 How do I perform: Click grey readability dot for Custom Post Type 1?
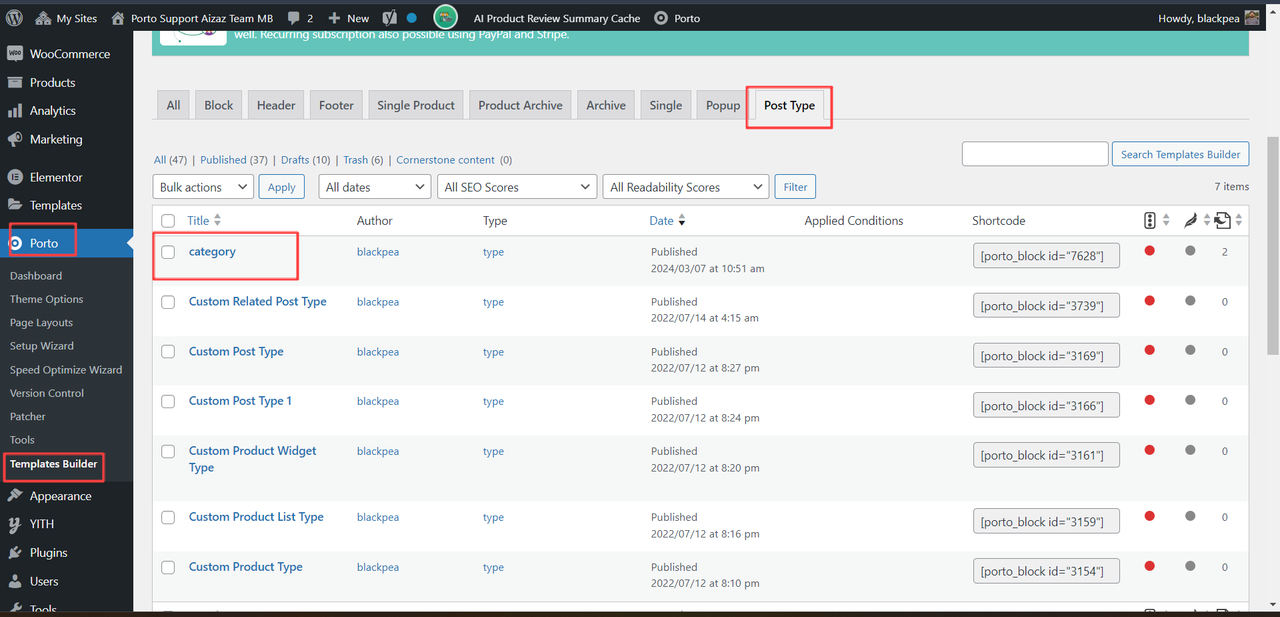pyautogui.click(x=1190, y=400)
